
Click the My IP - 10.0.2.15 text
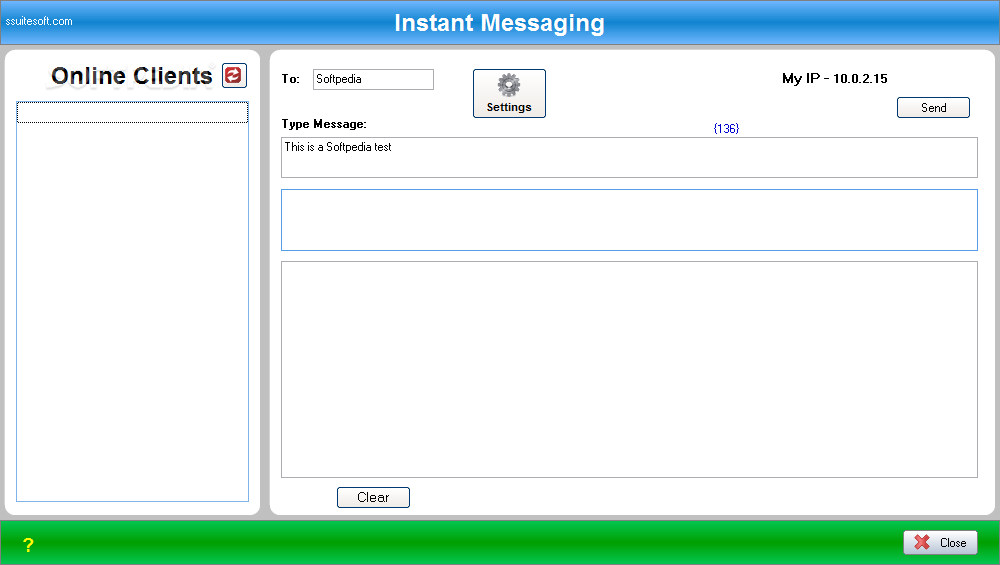tap(834, 78)
